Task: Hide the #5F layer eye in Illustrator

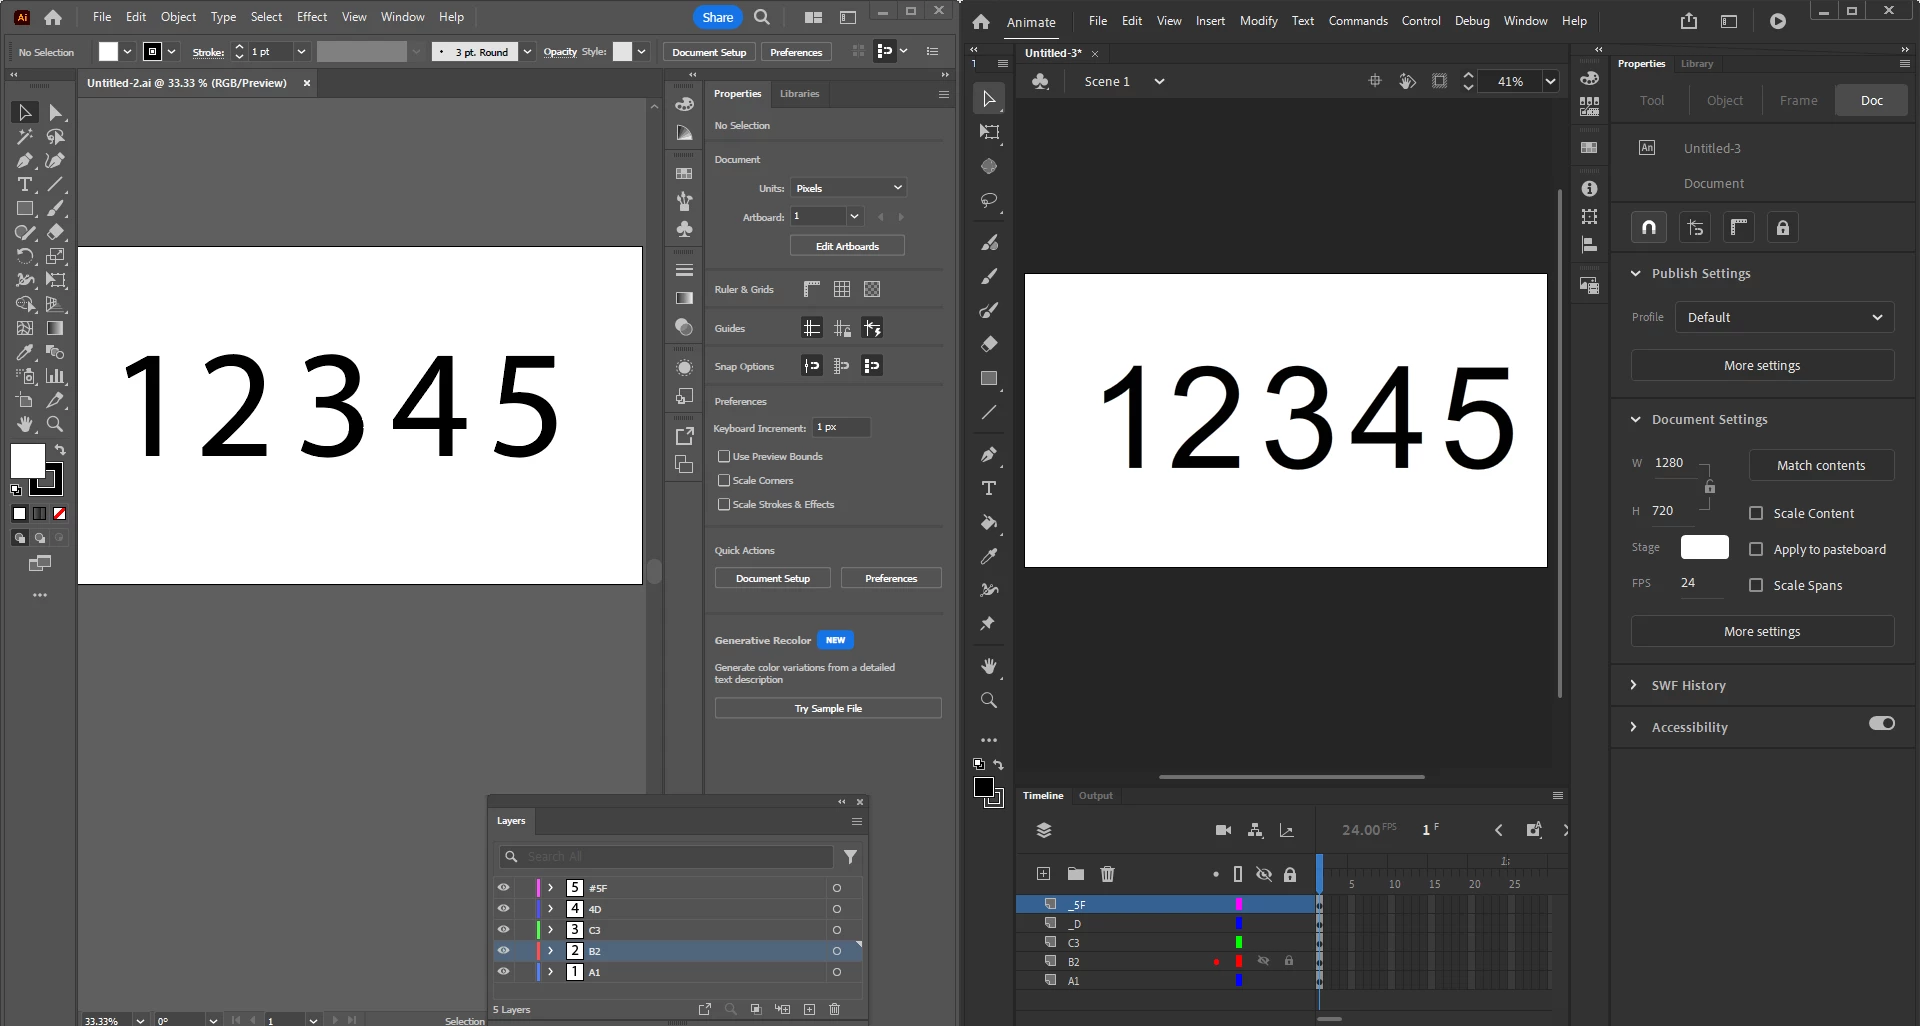Action: coord(504,887)
